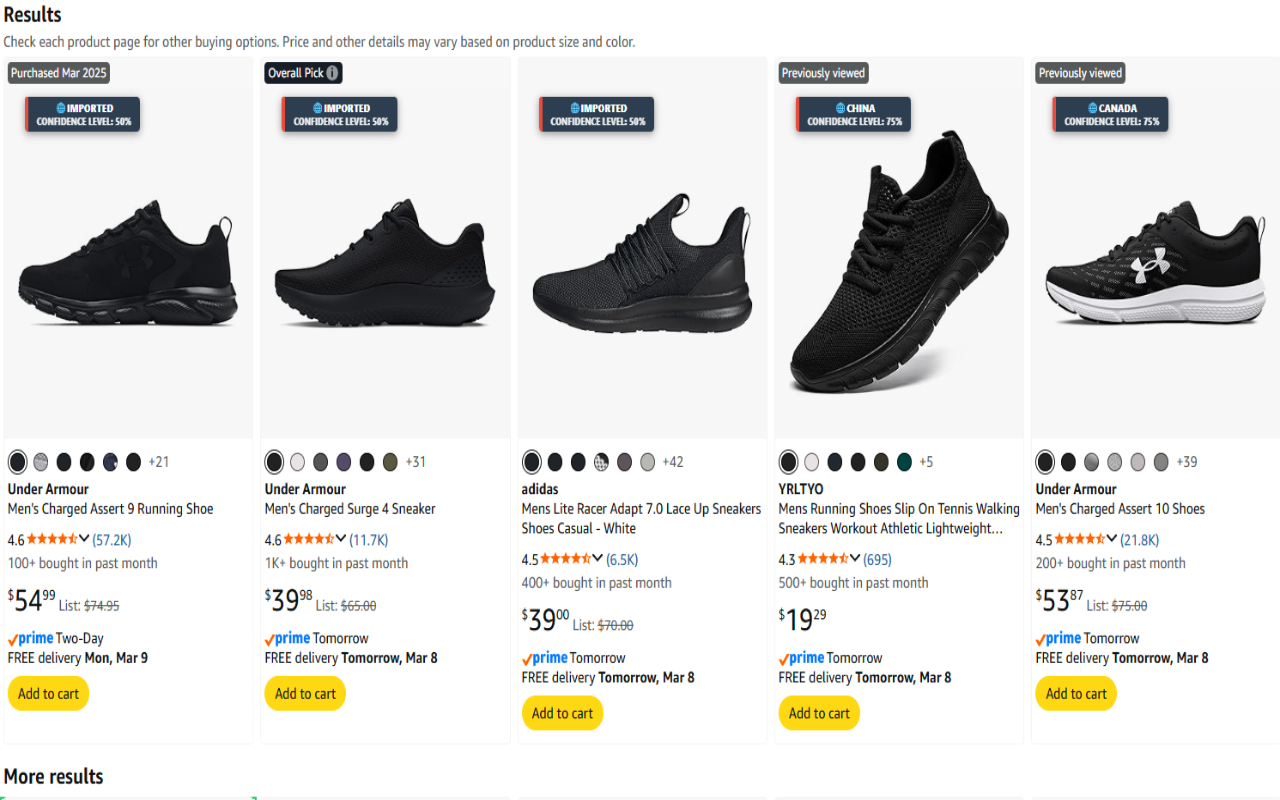
Task: Open the rating dropdown arrow for Charged Surge 4
Action: (341, 540)
